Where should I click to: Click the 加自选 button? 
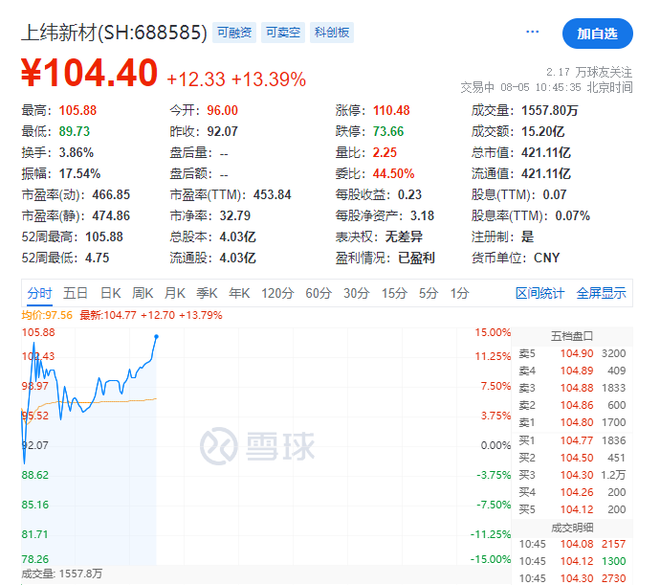click(x=597, y=33)
